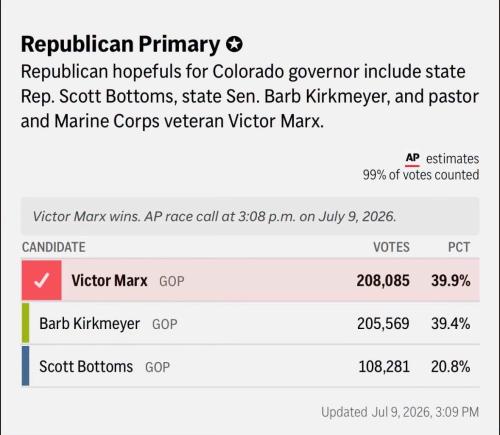Click the CANDIDATE column header
Viewport: 500px width, 435px height.
pyautogui.click(x=54, y=247)
